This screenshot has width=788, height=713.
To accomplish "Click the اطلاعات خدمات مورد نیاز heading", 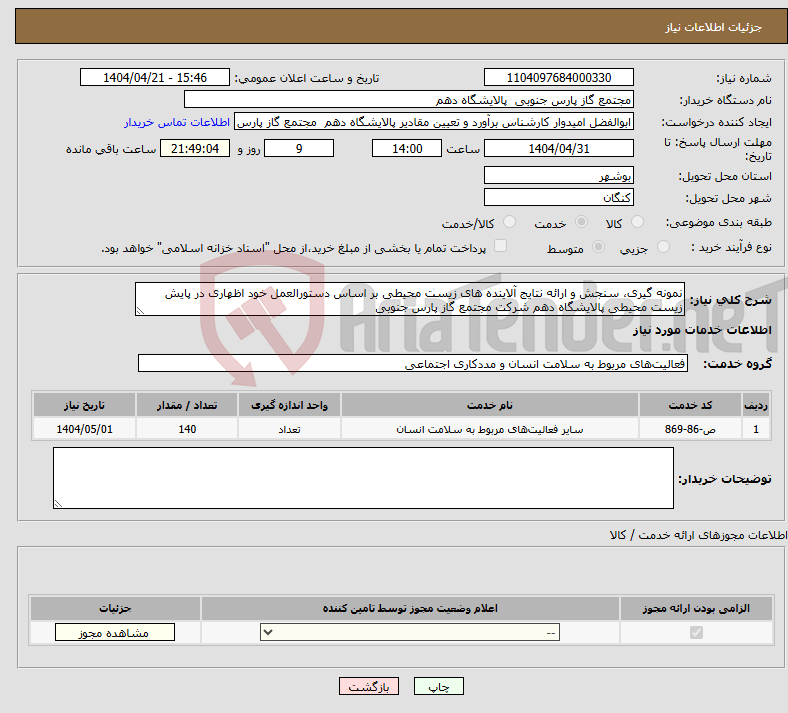I will click(702, 330).
